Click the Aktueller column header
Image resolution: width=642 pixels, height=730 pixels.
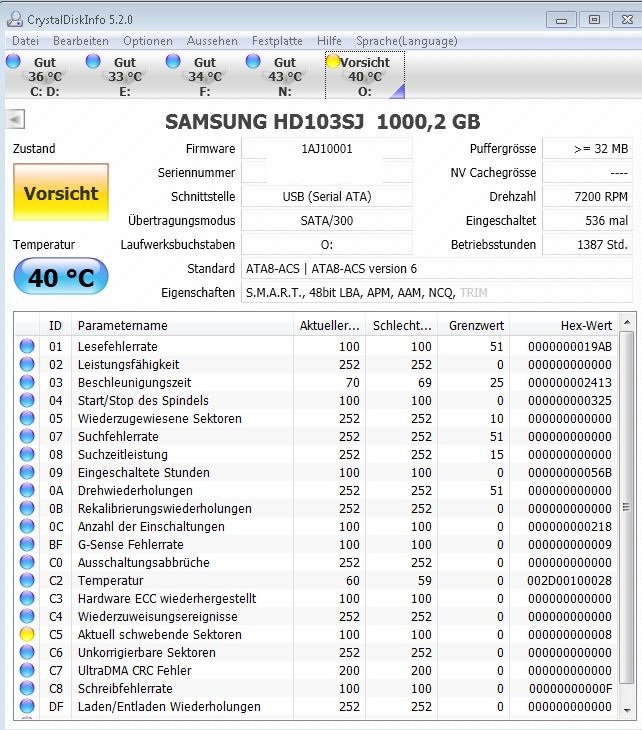[x=330, y=325]
